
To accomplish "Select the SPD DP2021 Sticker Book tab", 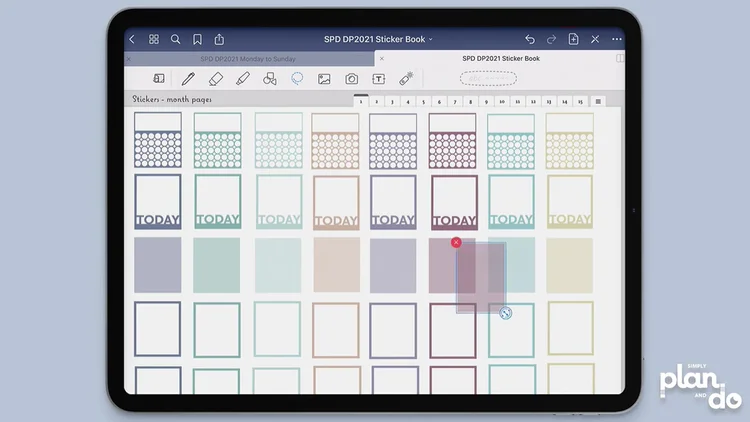I will 501,58.
